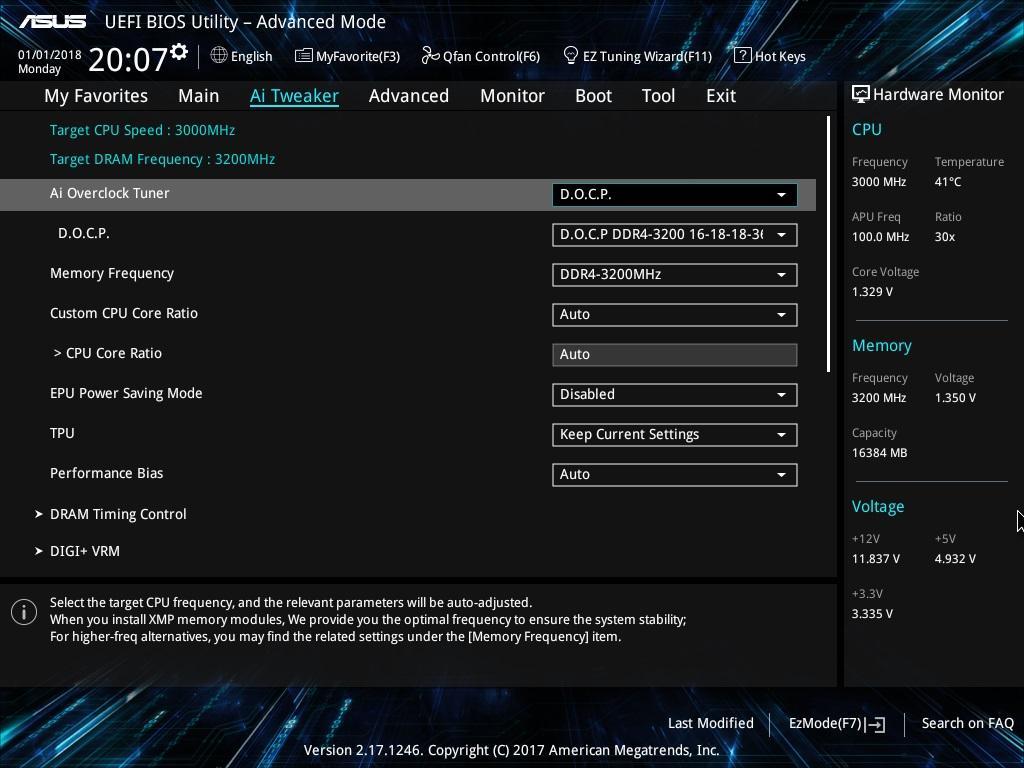
Task: Click the EzMode exit arrow icon
Action: point(876,724)
